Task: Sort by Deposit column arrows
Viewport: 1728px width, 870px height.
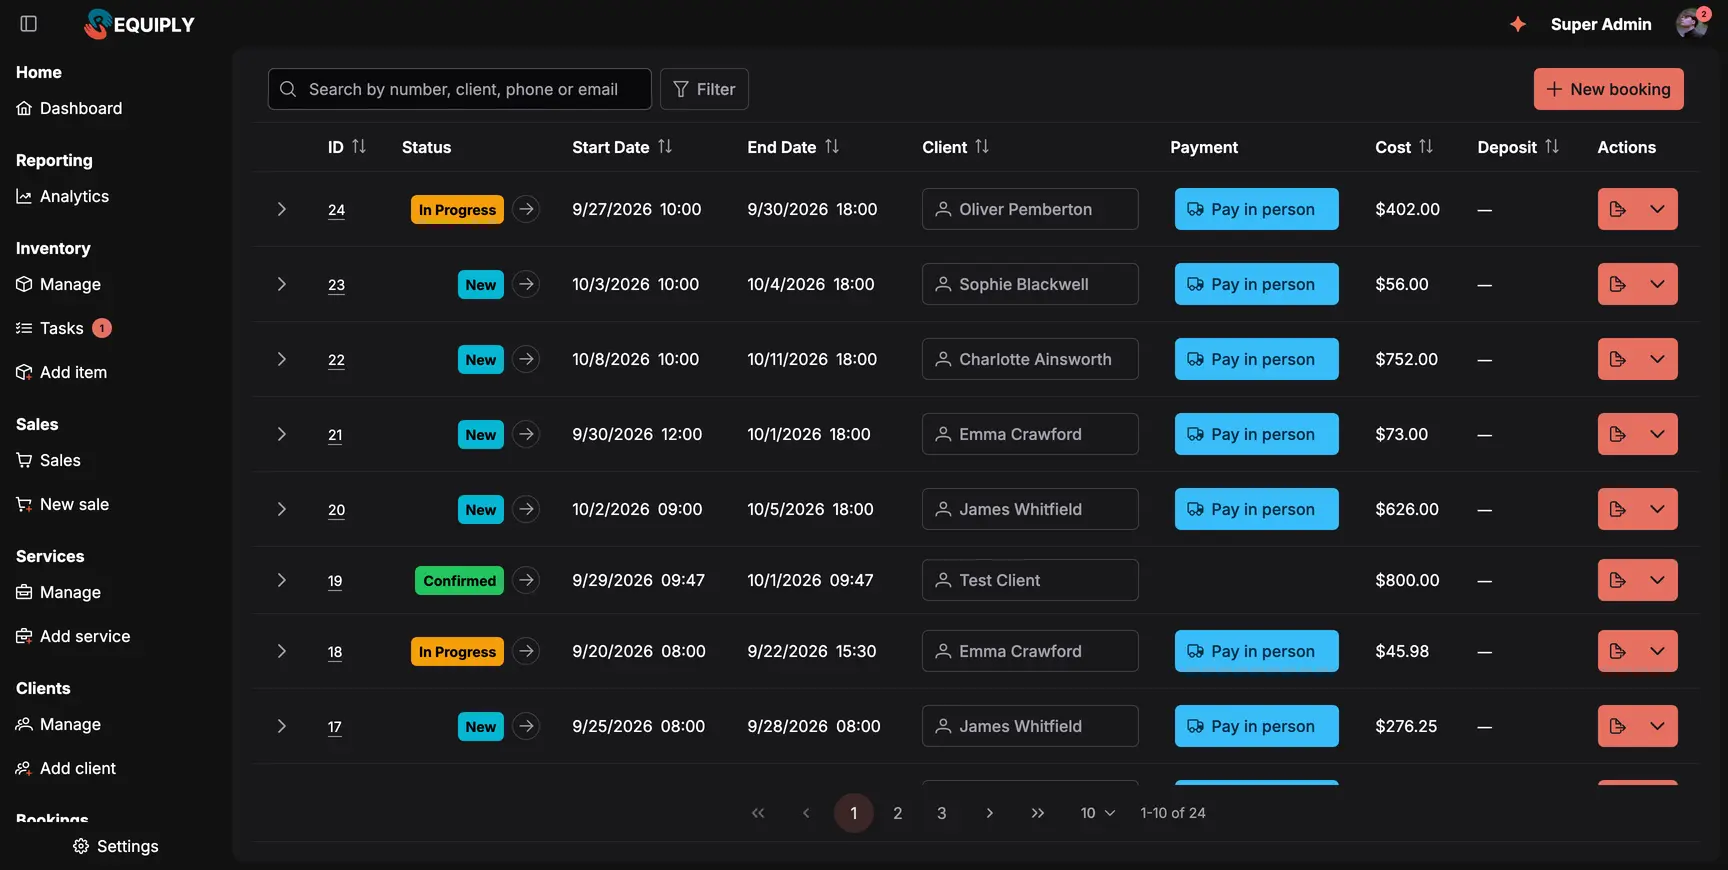Action: tap(1552, 147)
